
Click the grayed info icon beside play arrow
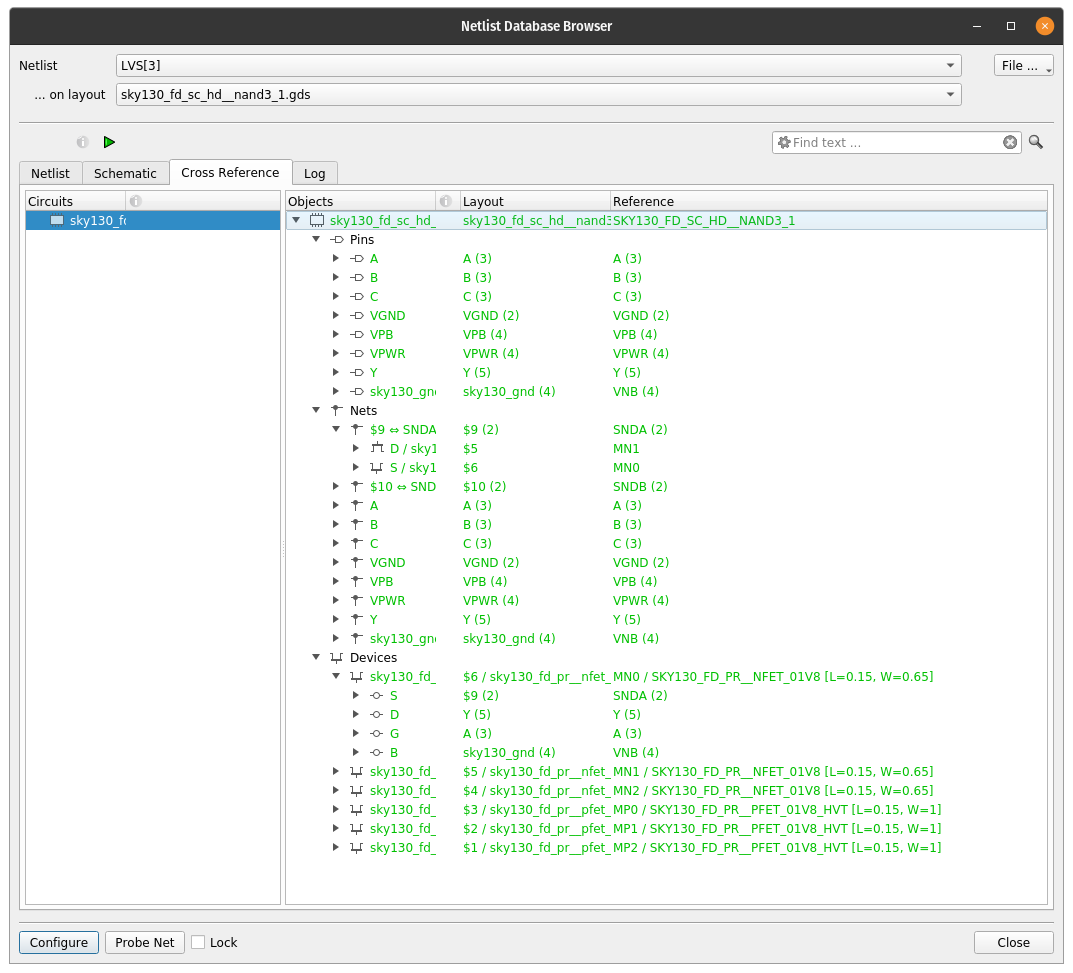click(x=83, y=142)
